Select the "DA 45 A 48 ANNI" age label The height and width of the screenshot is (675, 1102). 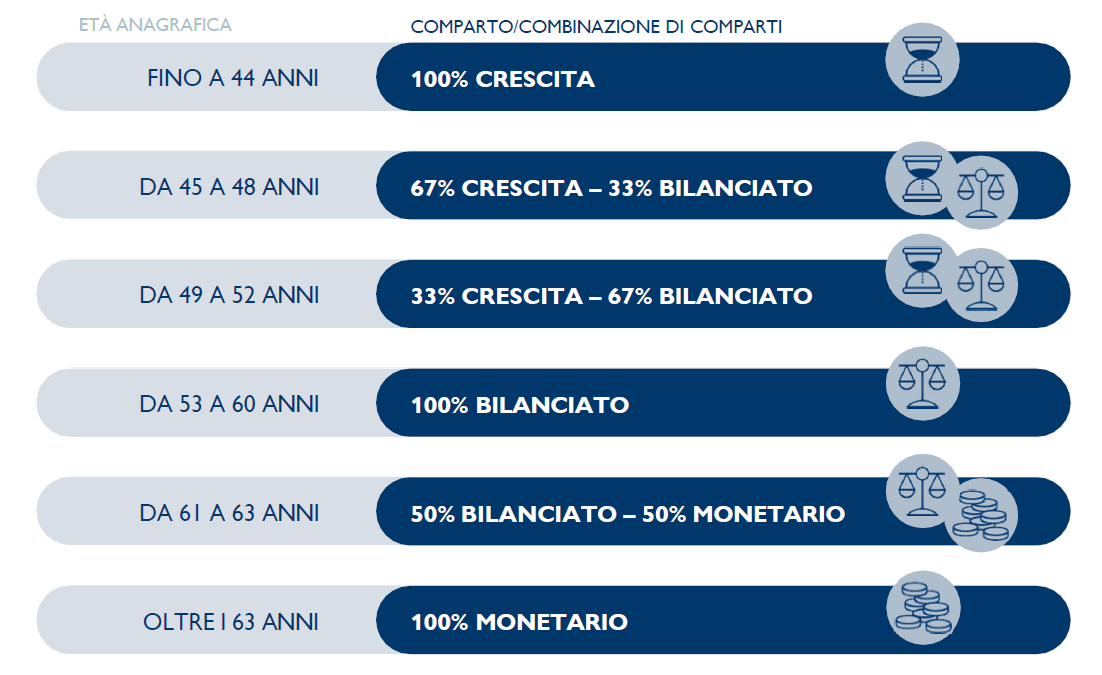point(230,187)
